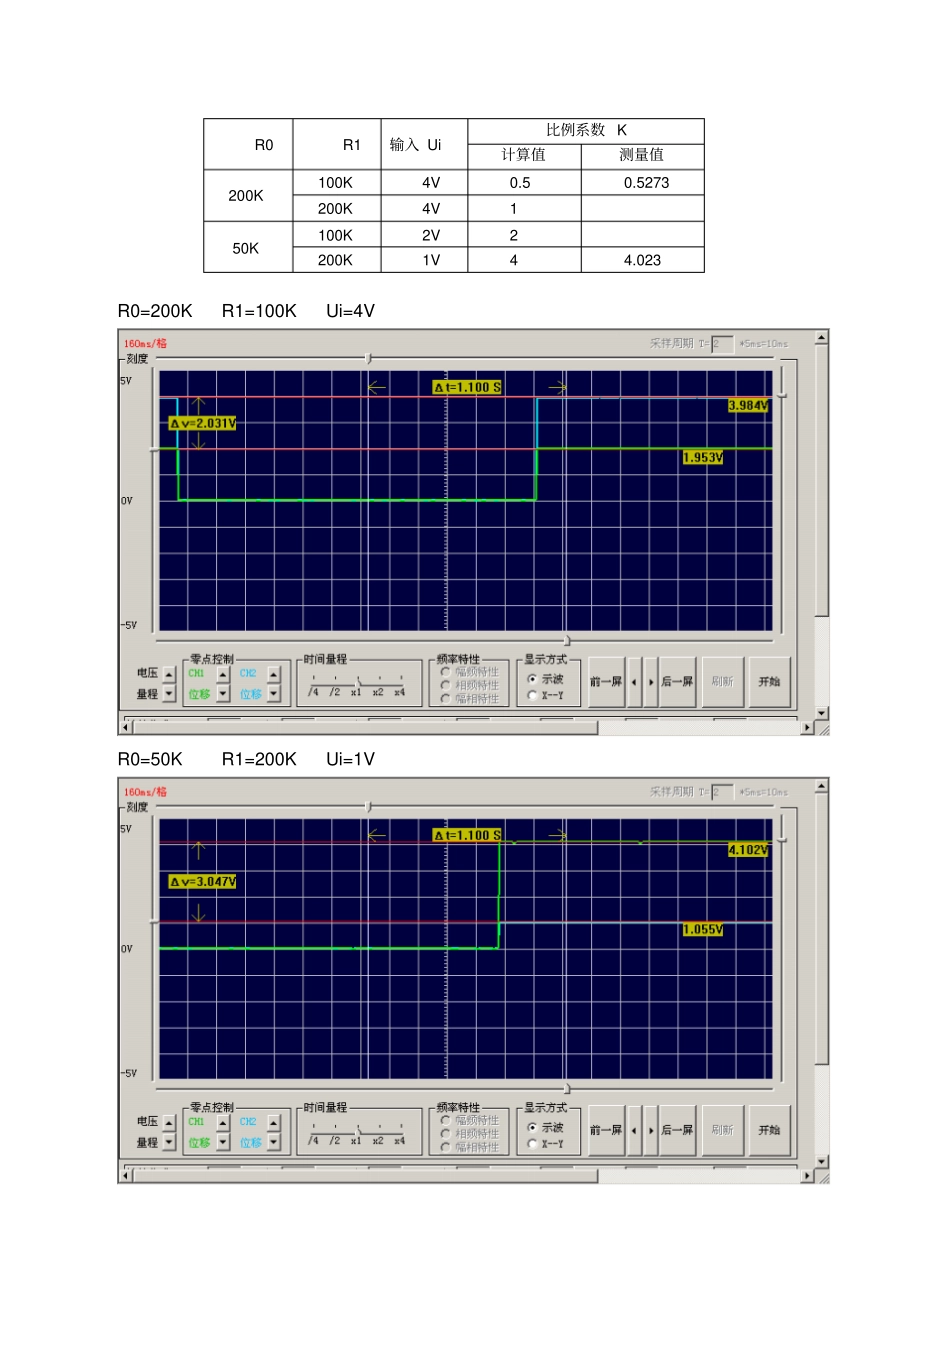The height and width of the screenshot is (1345, 950).
Task: Click 开始 in the R0=200K scope
Action: pos(769,682)
